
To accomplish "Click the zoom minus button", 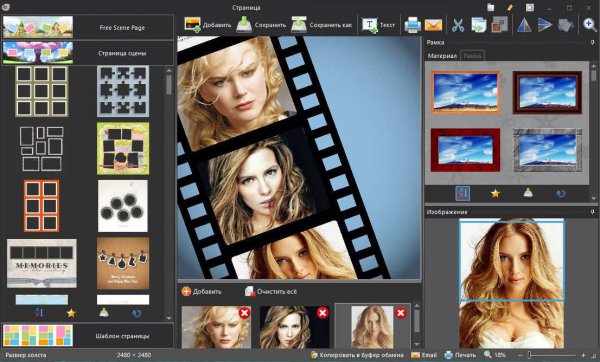I will point(520,355).
